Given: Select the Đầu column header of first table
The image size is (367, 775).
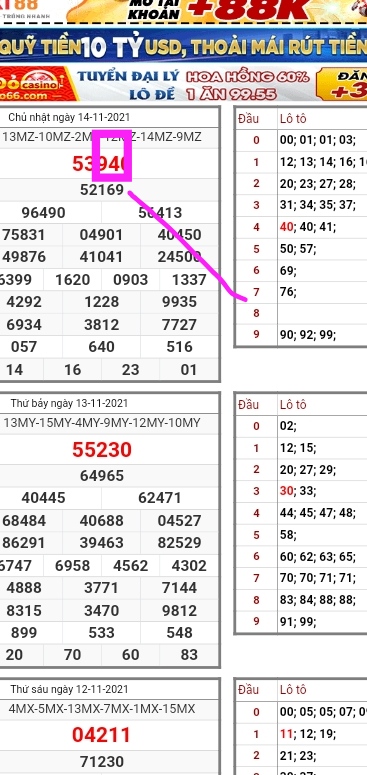Looking at the screenshot, I should [248, 119].
